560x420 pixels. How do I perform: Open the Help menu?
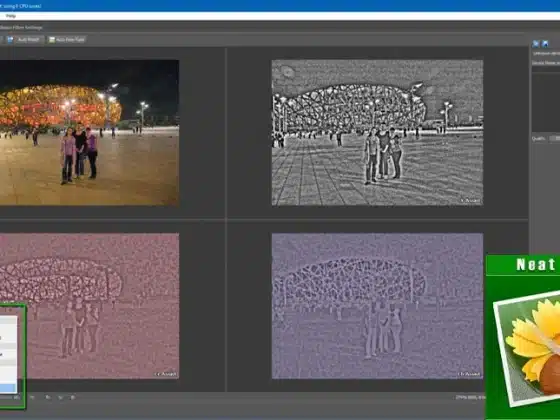(x=11, y=16)
